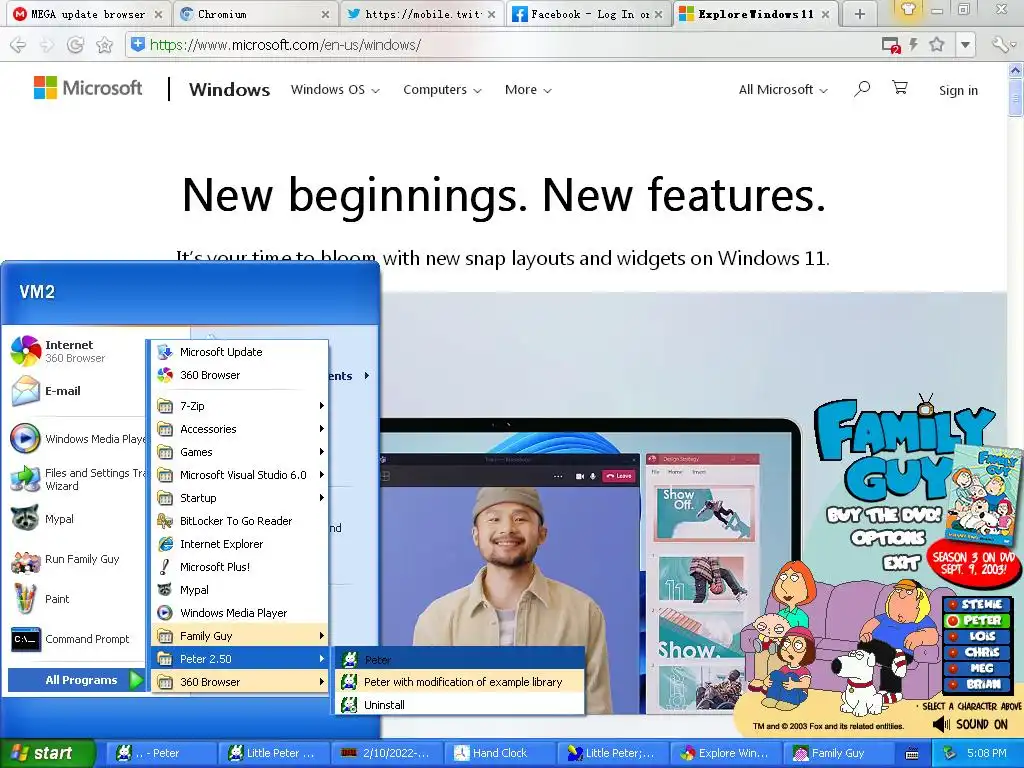This screenshot has width=1024, height=768.
Task: Expand All Microsoft dropdown
Action: coord(783,89)
